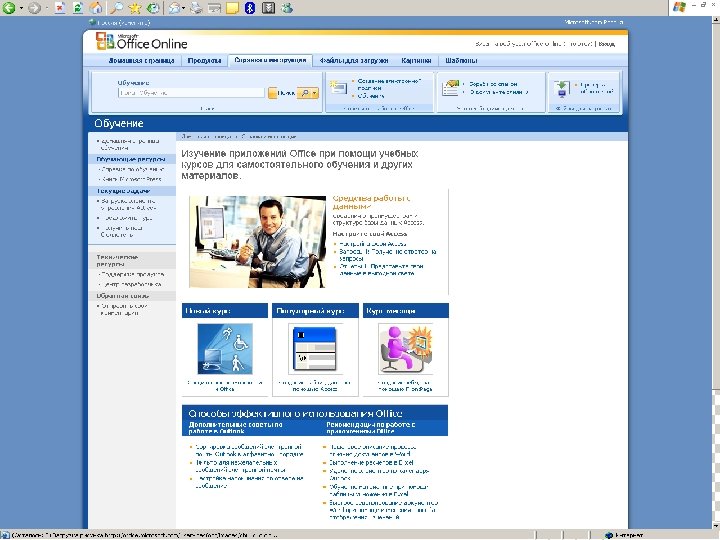Click the grey Forward arrow button

click(34, 8)
